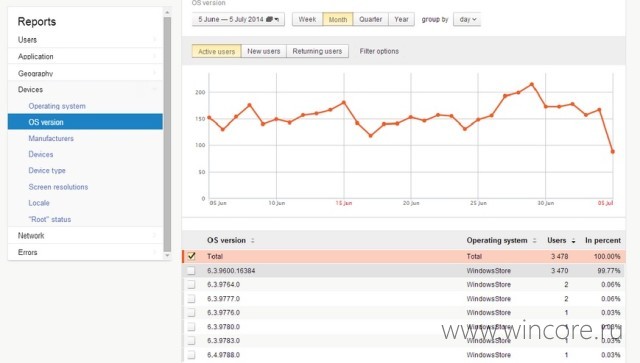Select the Year period button
The width and height of the screenshot is (640, 363).
click(x=401, y=19)
